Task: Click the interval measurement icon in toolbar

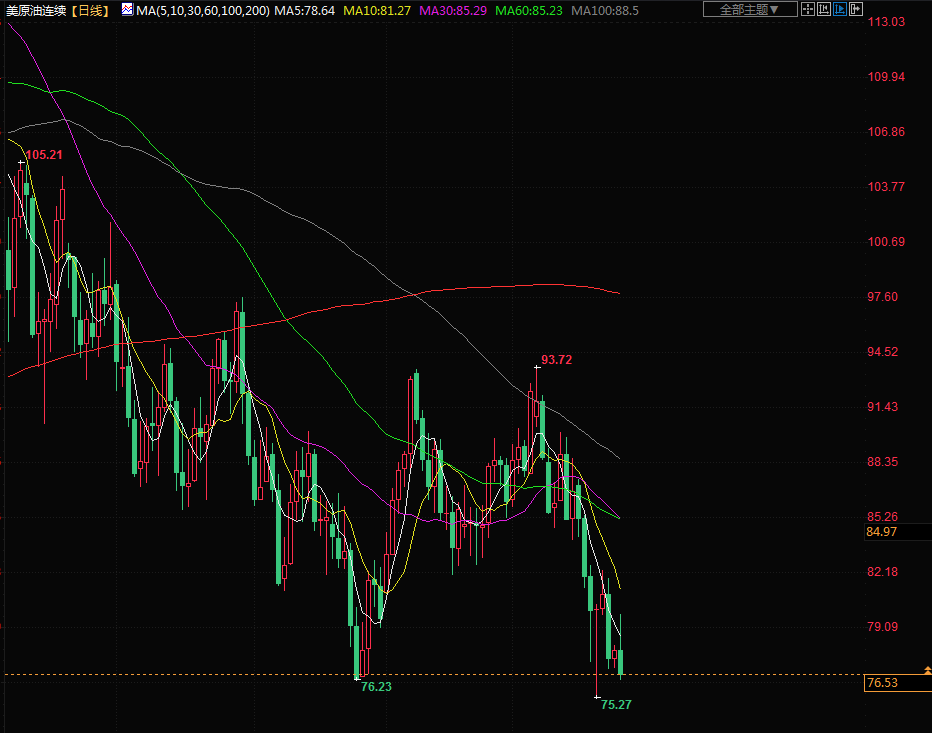Action: tap(825, 10)
